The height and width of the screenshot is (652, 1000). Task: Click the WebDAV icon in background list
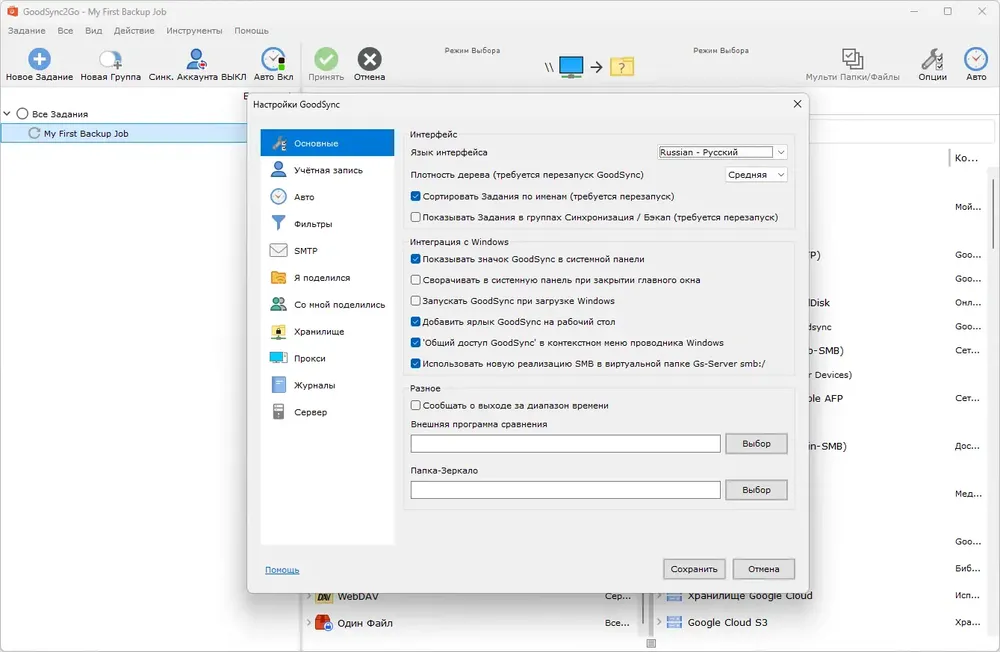tap(324, 596)
